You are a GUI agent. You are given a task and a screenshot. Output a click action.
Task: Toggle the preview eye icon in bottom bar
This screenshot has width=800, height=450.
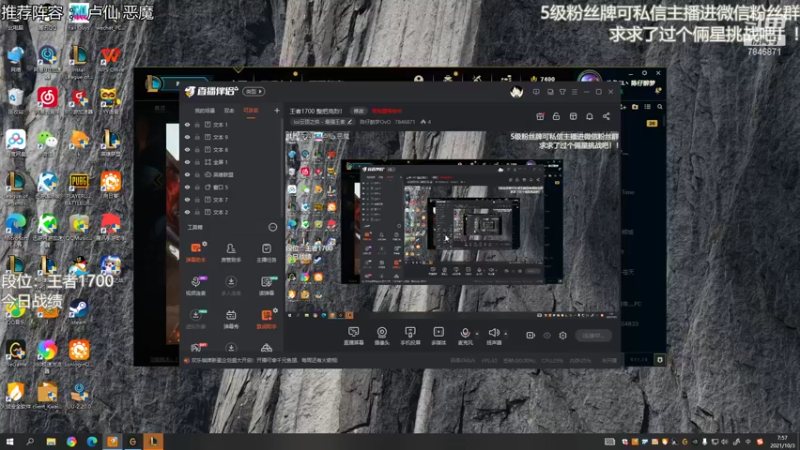pos(547,335)
